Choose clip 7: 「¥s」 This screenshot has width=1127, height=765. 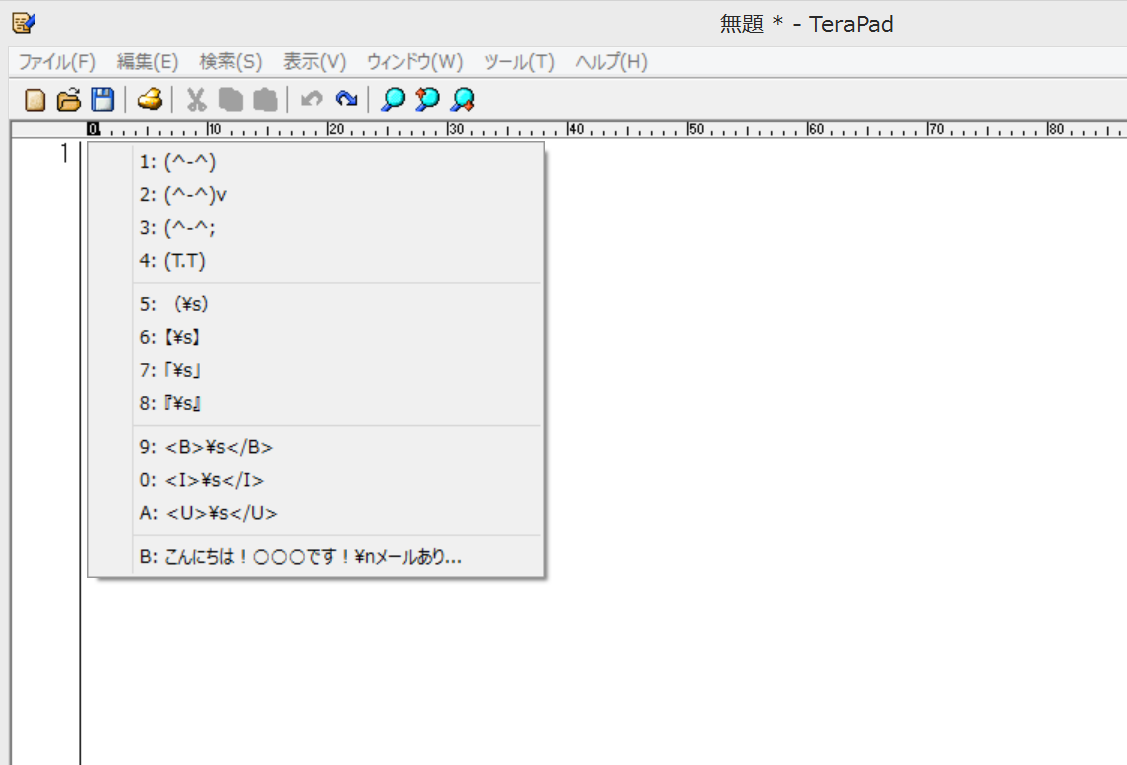point(316,370)
